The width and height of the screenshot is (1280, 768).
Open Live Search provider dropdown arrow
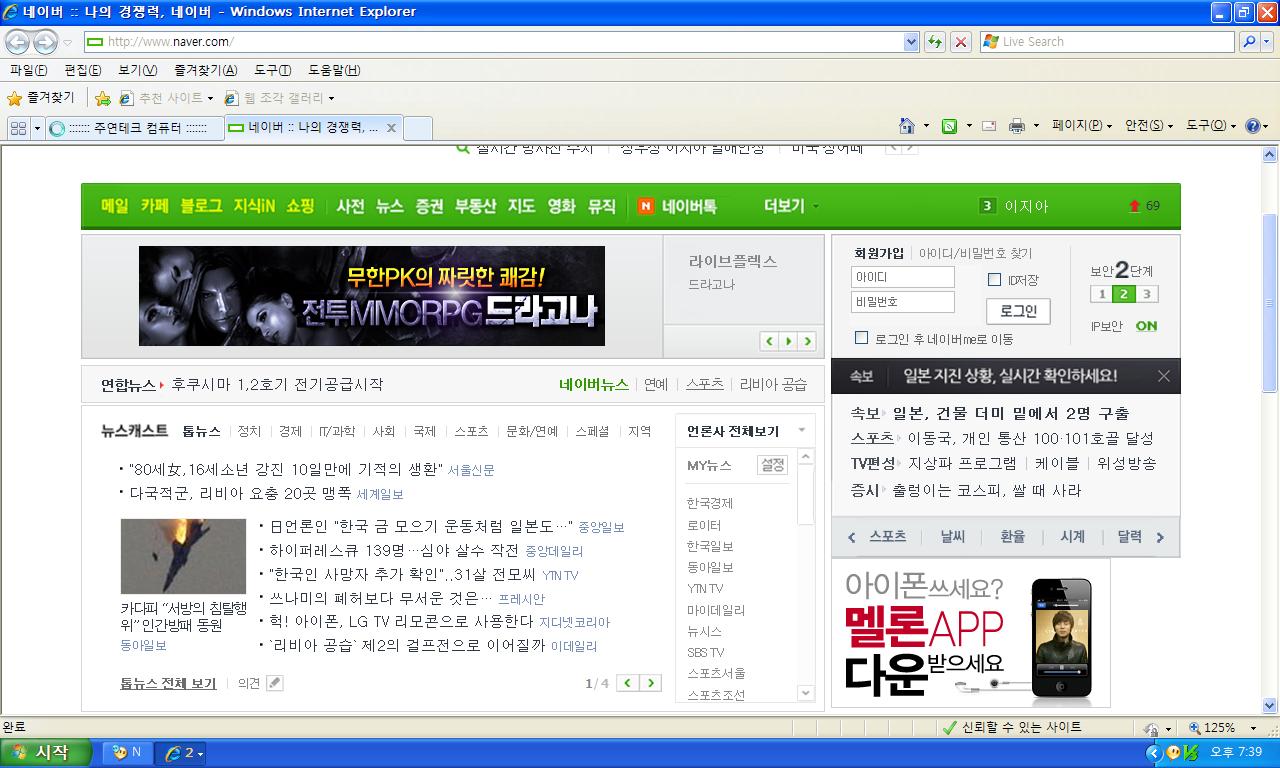[x=1268, y=42]
